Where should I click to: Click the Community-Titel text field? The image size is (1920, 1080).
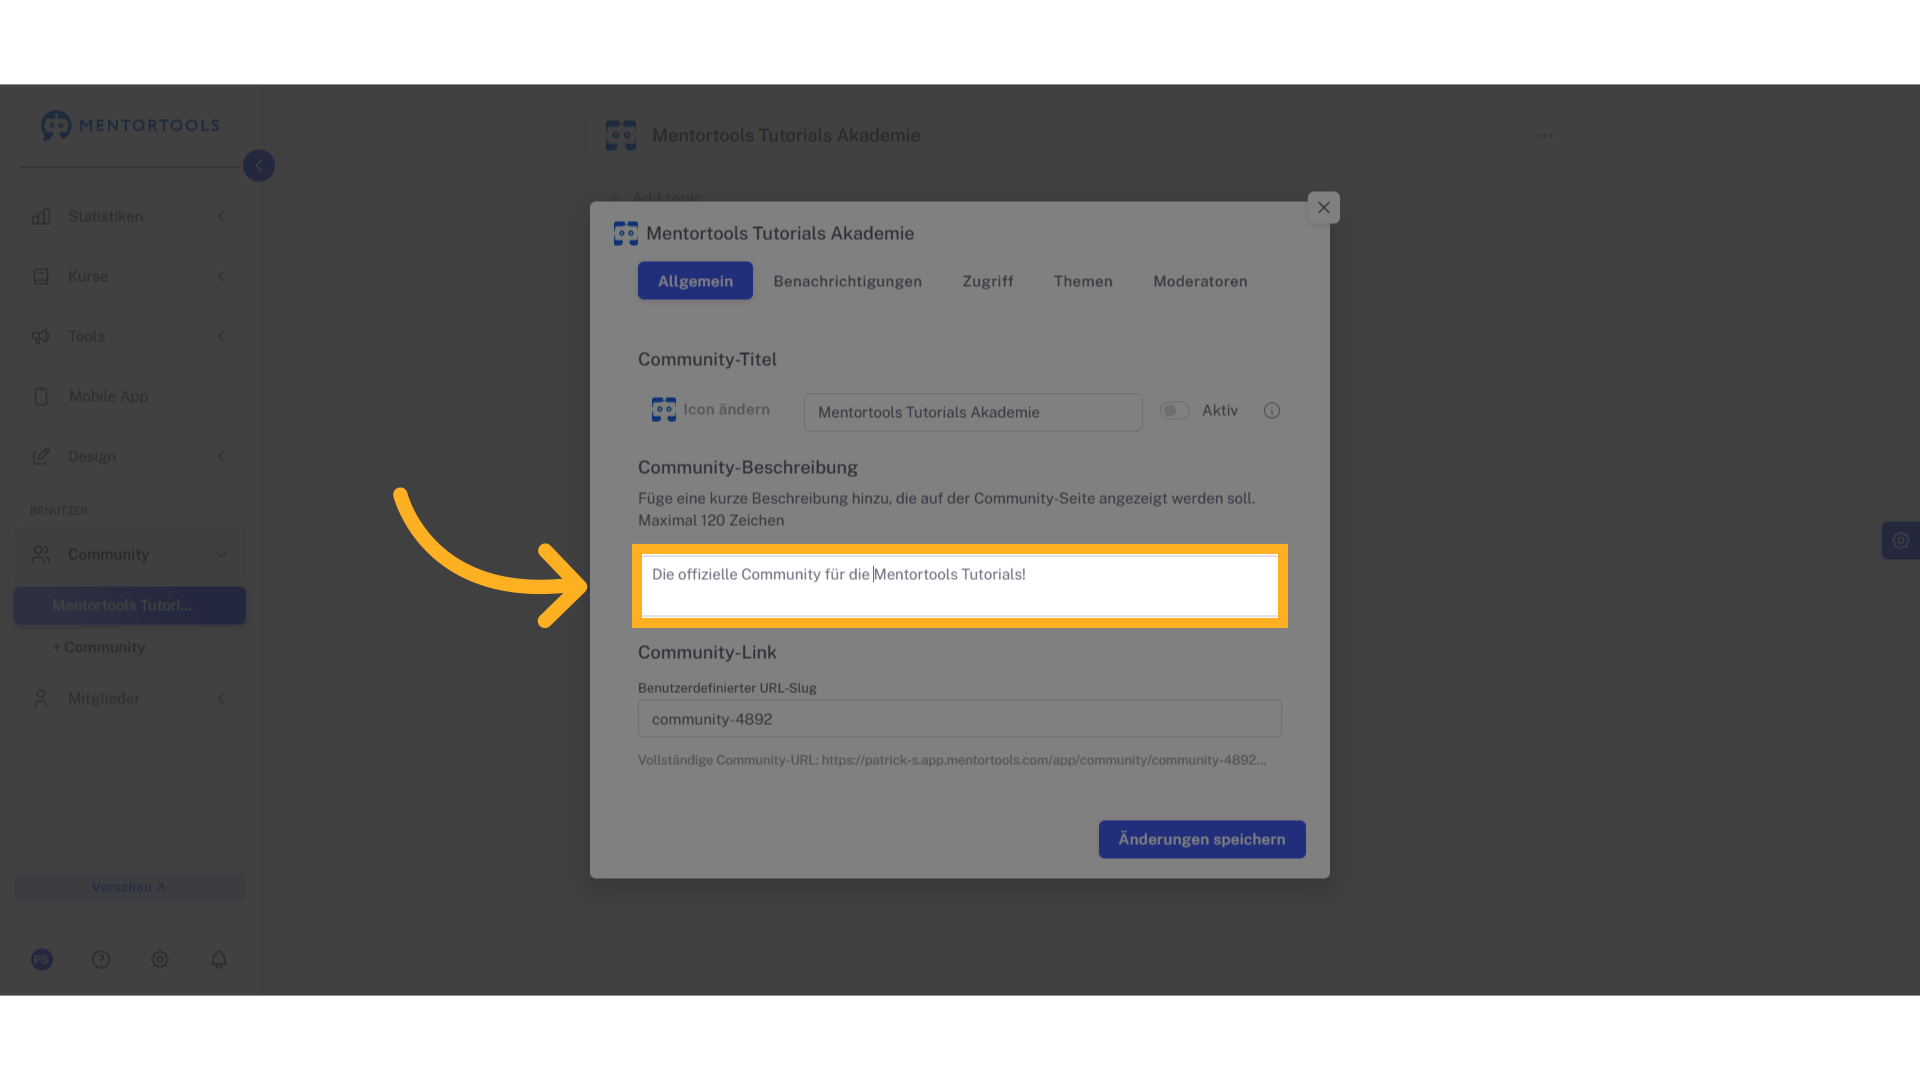pyautogui.click(x=973, y=412)
